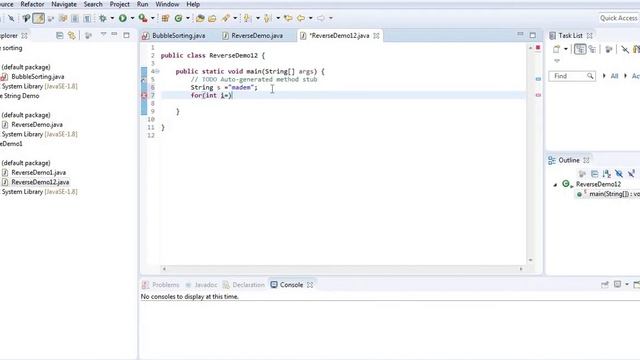
Task: Open New Java Class dropdown arrow
Action: point(188,18)
